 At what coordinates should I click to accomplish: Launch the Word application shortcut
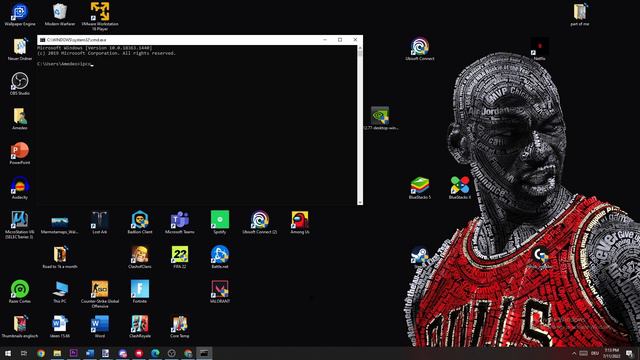[x=100, y=327]
